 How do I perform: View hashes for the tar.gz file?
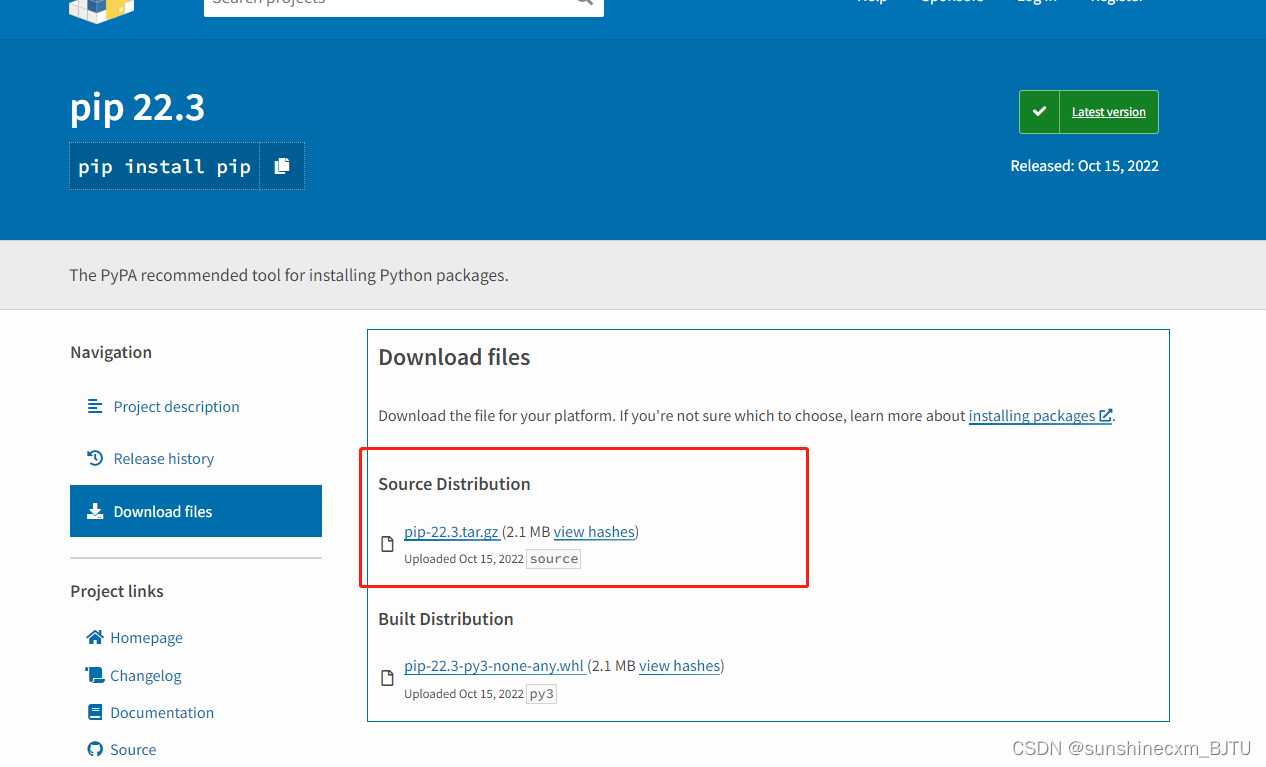594,532
